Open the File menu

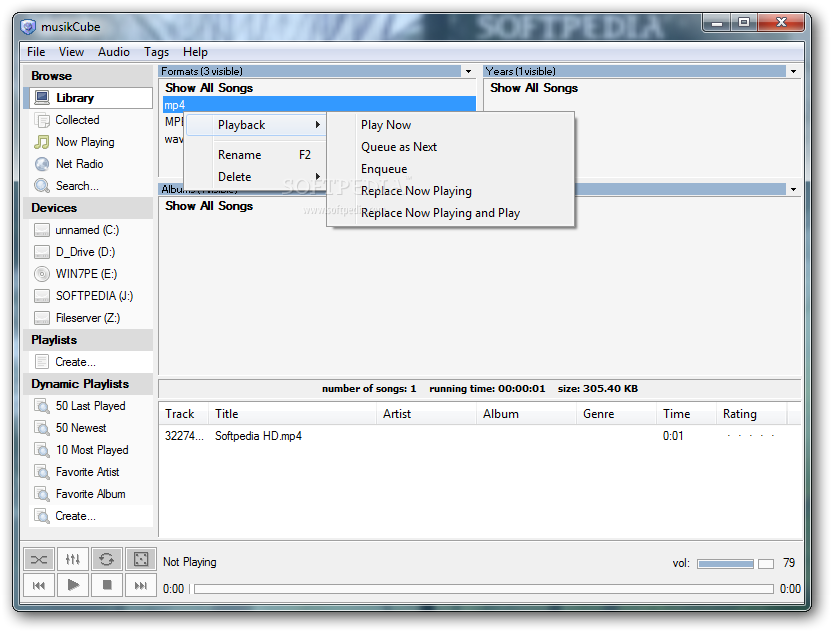pyautogui.click(x=36, y=52)
